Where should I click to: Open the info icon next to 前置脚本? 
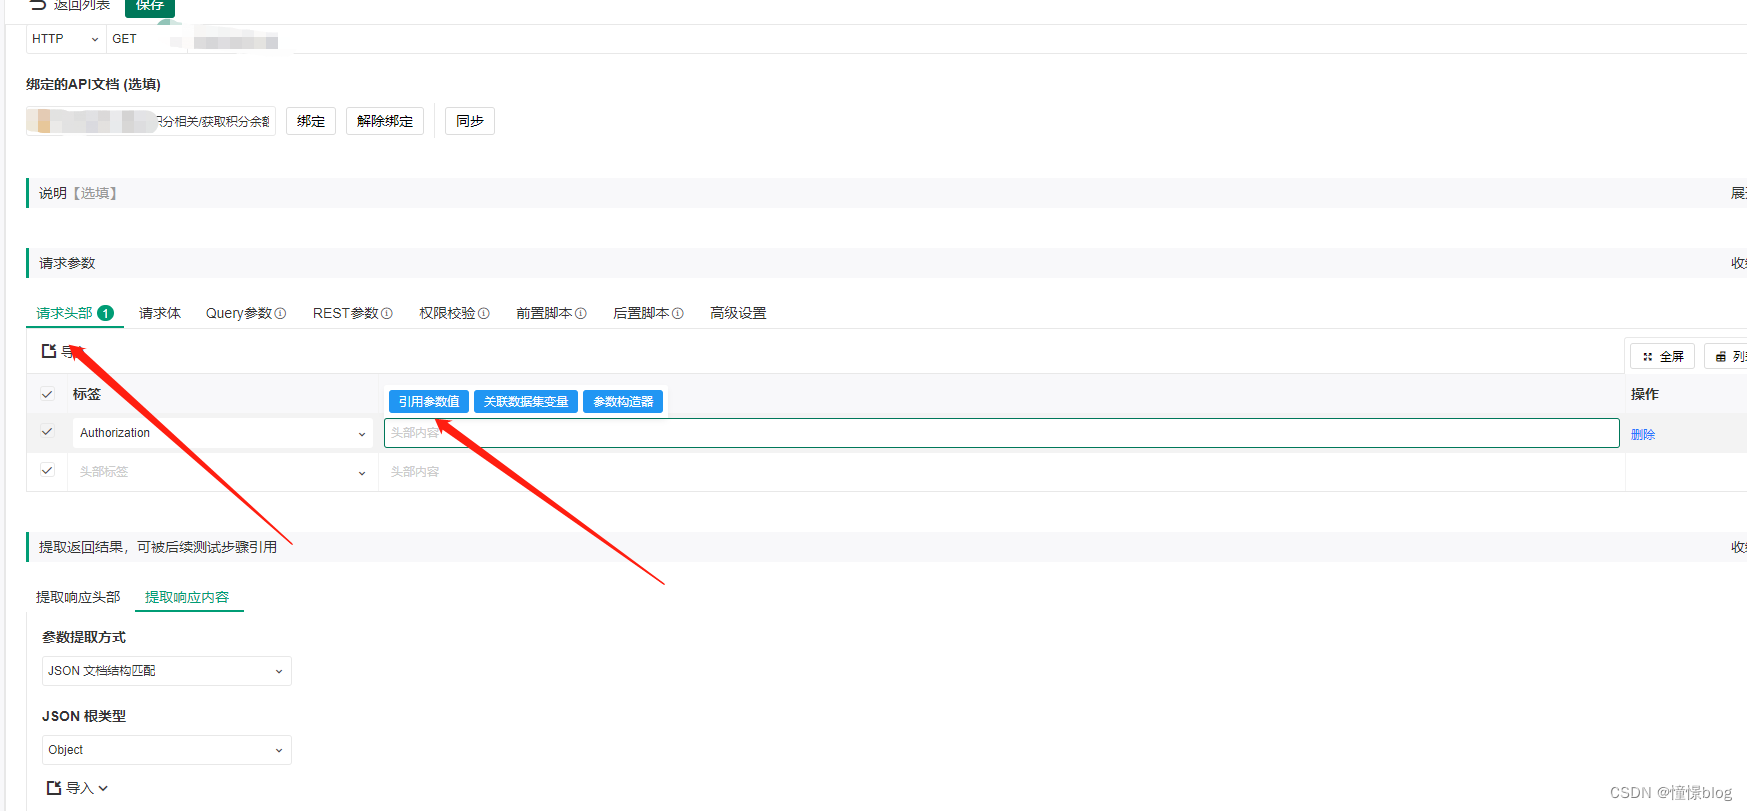coord(581,313)
